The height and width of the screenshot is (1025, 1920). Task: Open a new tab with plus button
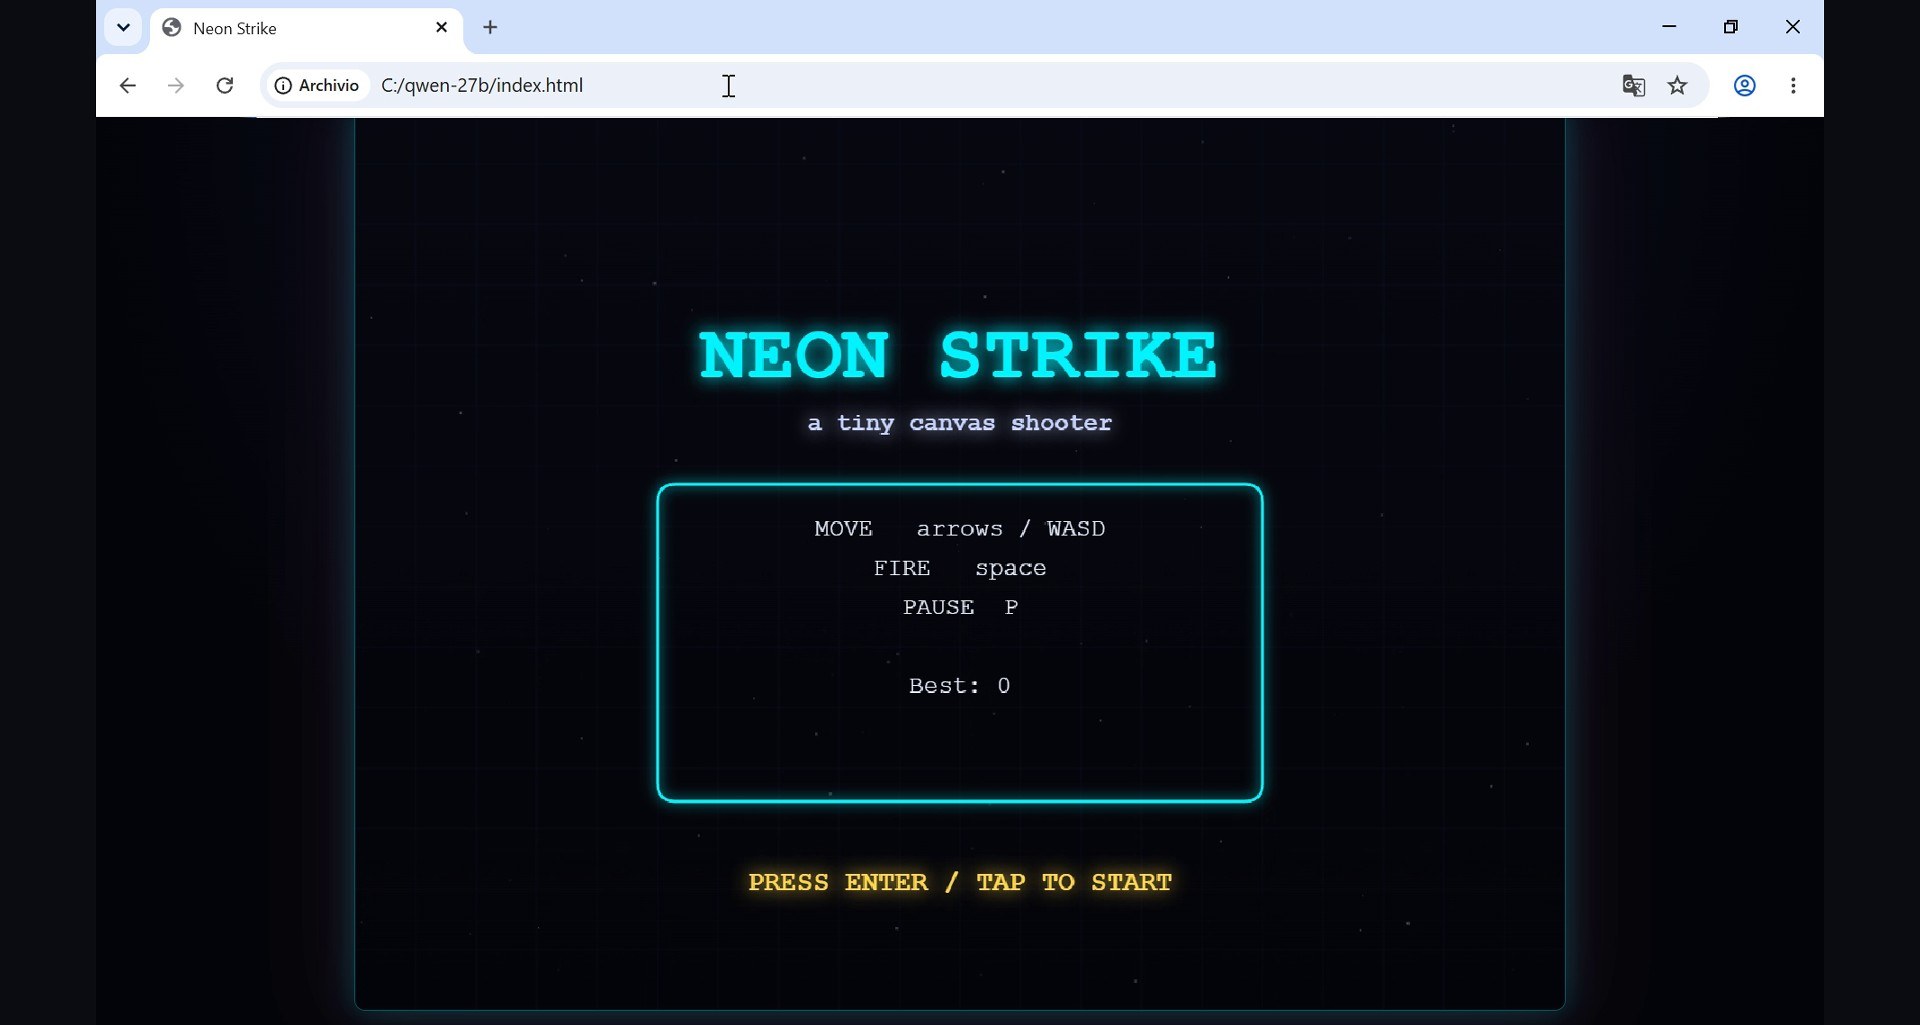(x=490, y=28)
